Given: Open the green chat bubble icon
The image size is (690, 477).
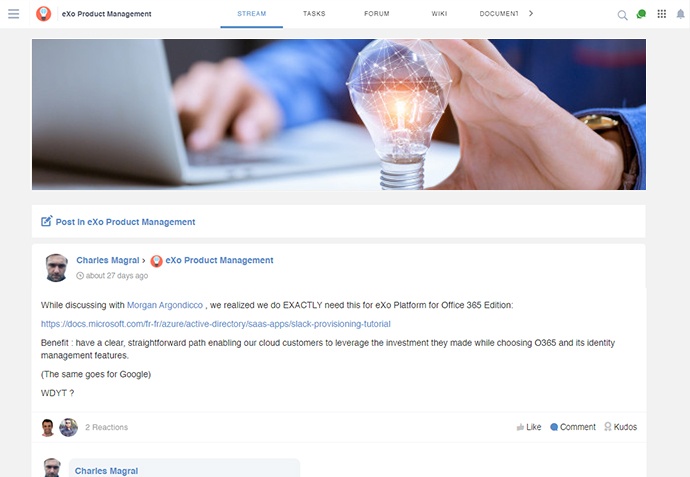Looking at the screenshot, I should coord(641,15).
